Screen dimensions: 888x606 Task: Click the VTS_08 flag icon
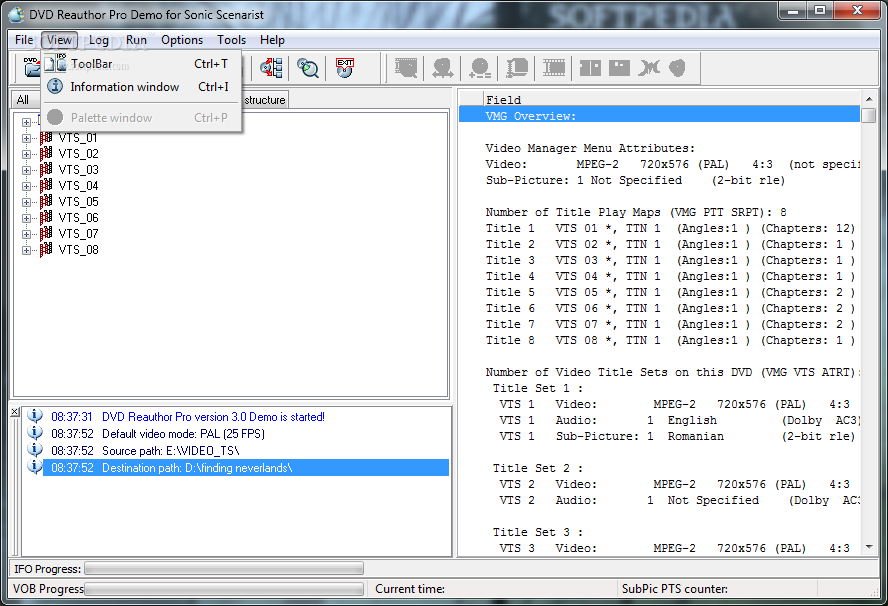click(46, 249)
